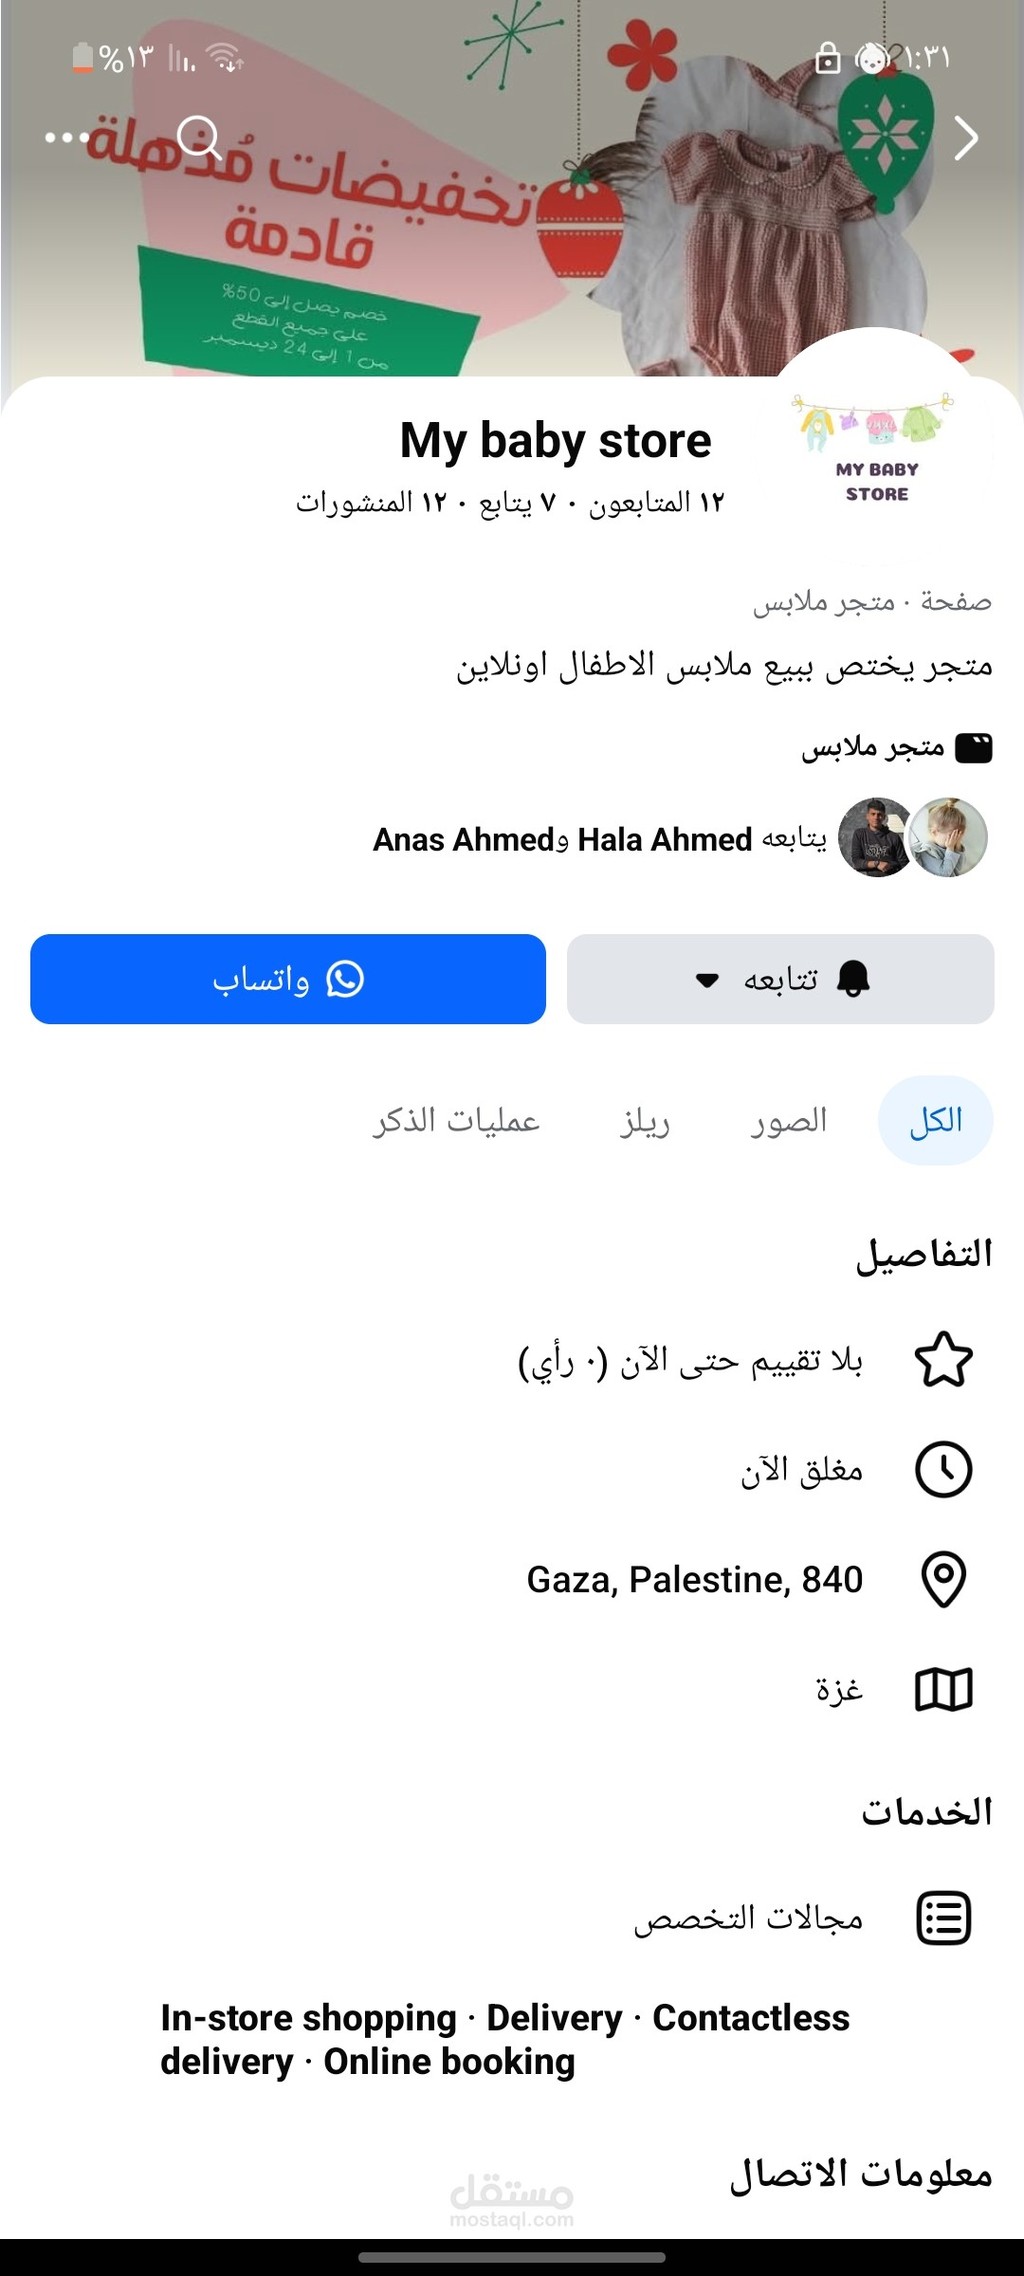The image size is (1024, 2276).
Task: Open the ريلز tab
Action: 645,1121
